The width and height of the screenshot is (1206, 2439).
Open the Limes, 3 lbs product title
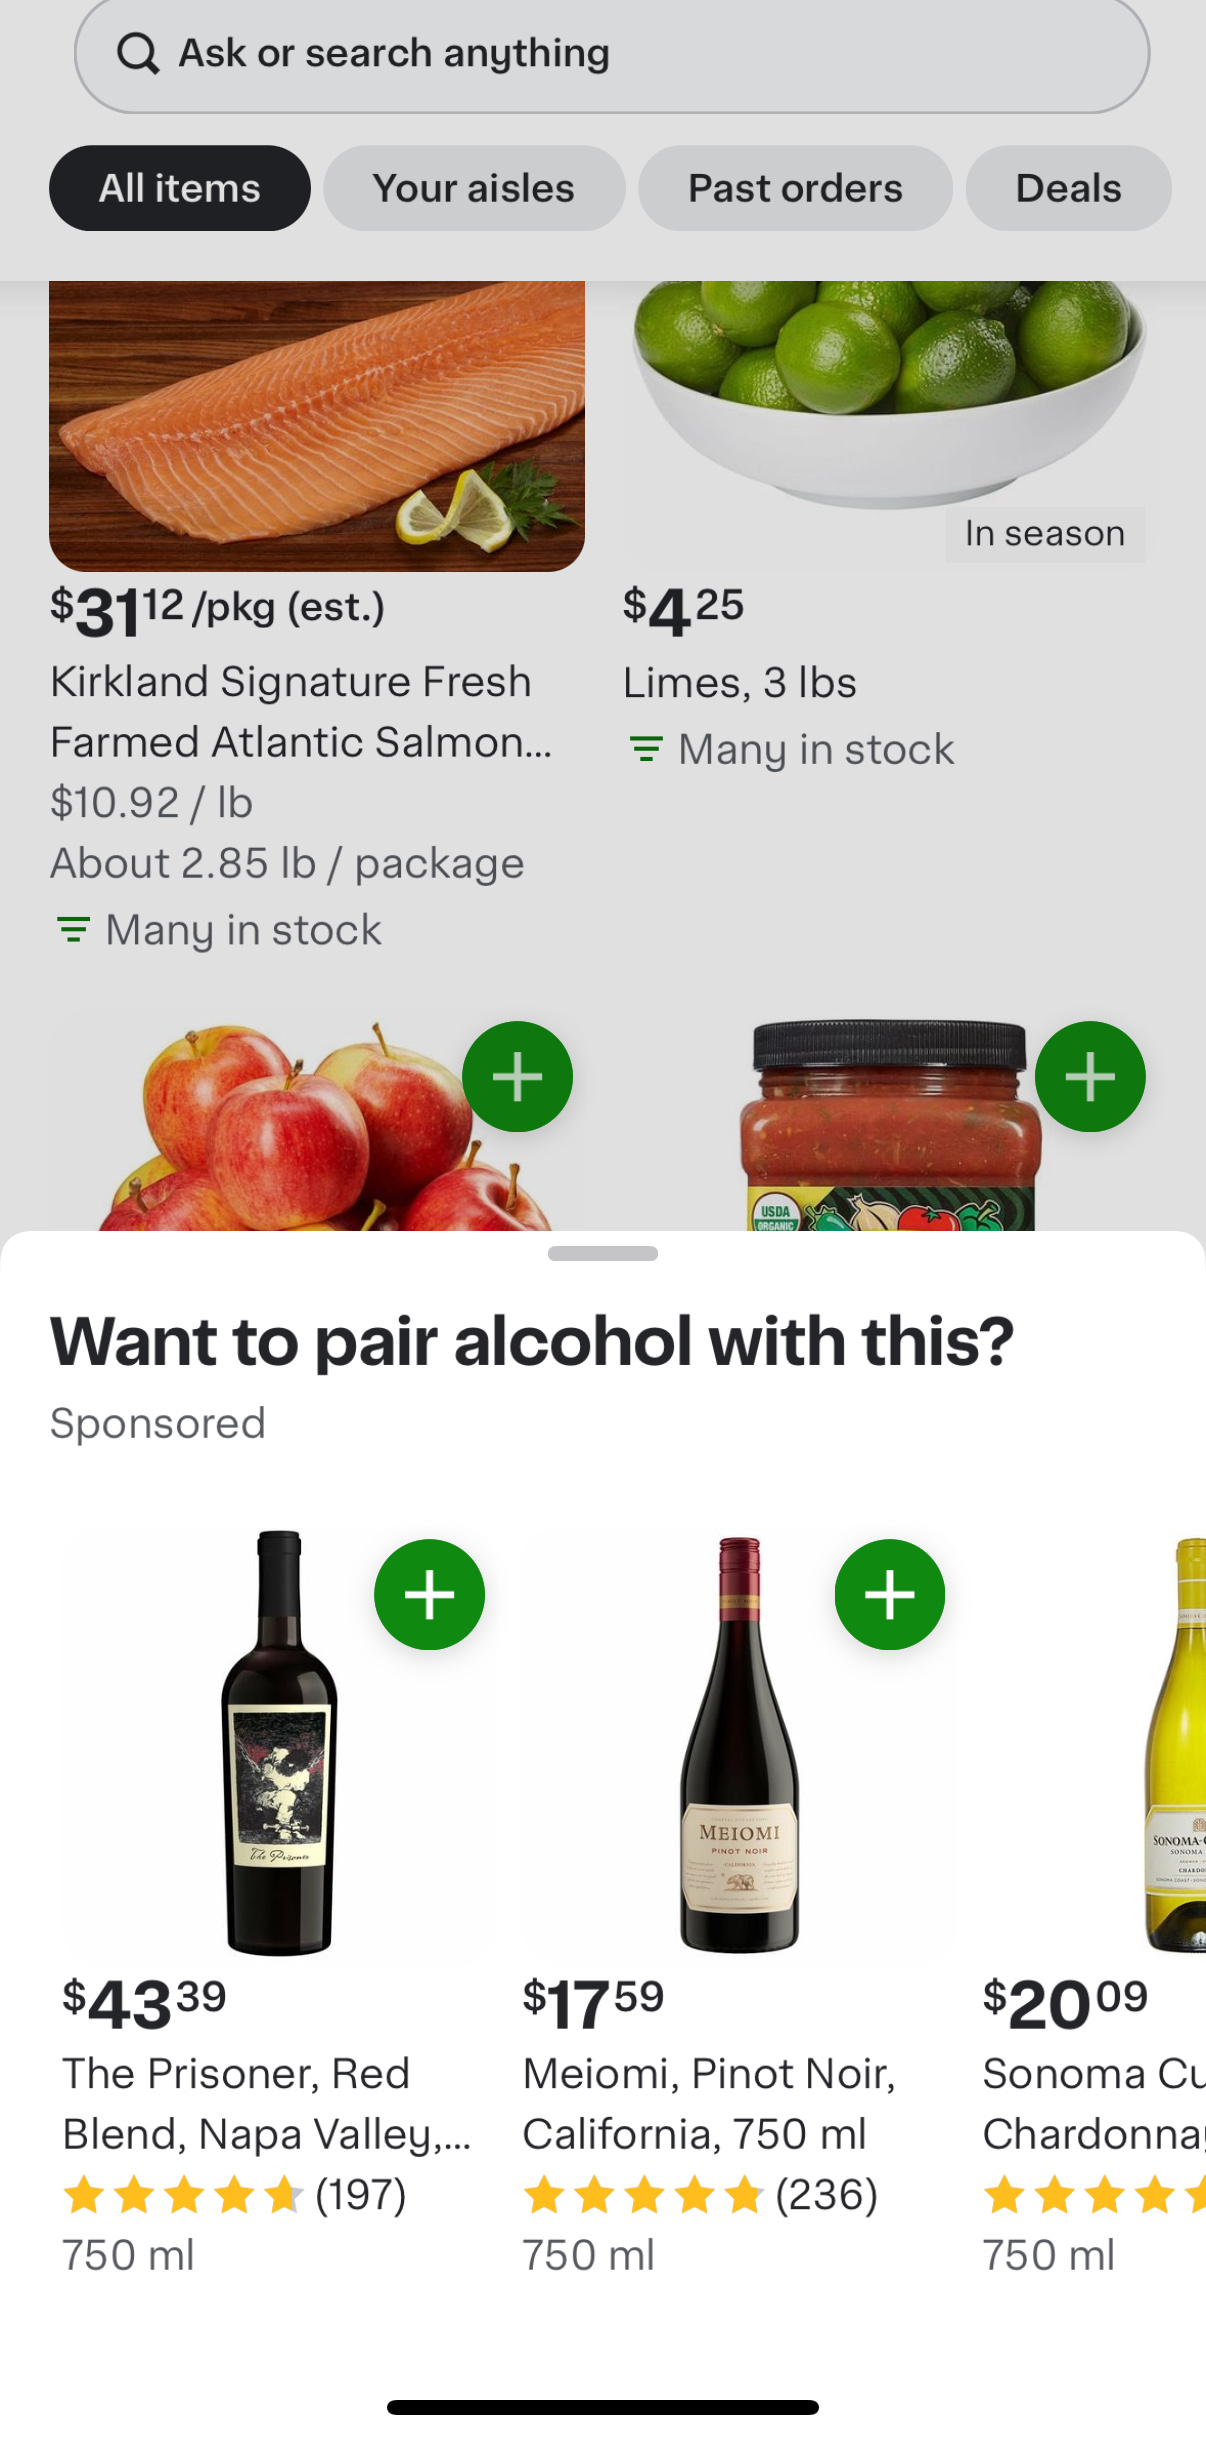click(740, 683)
